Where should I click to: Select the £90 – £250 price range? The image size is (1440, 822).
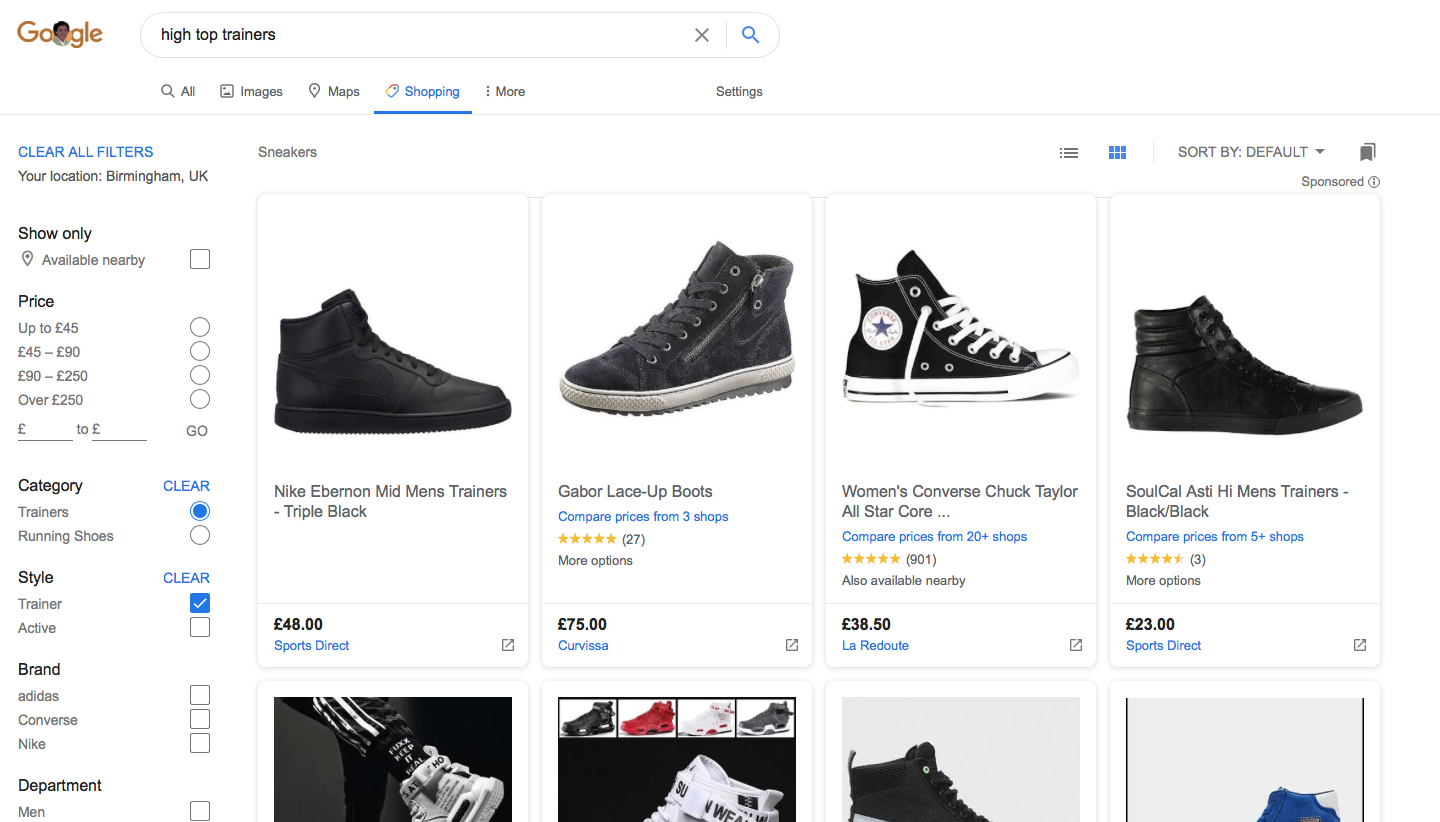tap(200, 375)
